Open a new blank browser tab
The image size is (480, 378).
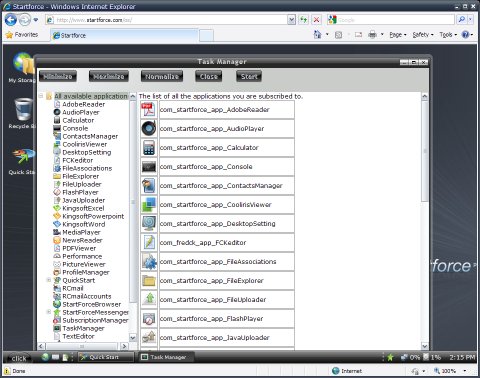pyautogui.click(x=206, y=36)
